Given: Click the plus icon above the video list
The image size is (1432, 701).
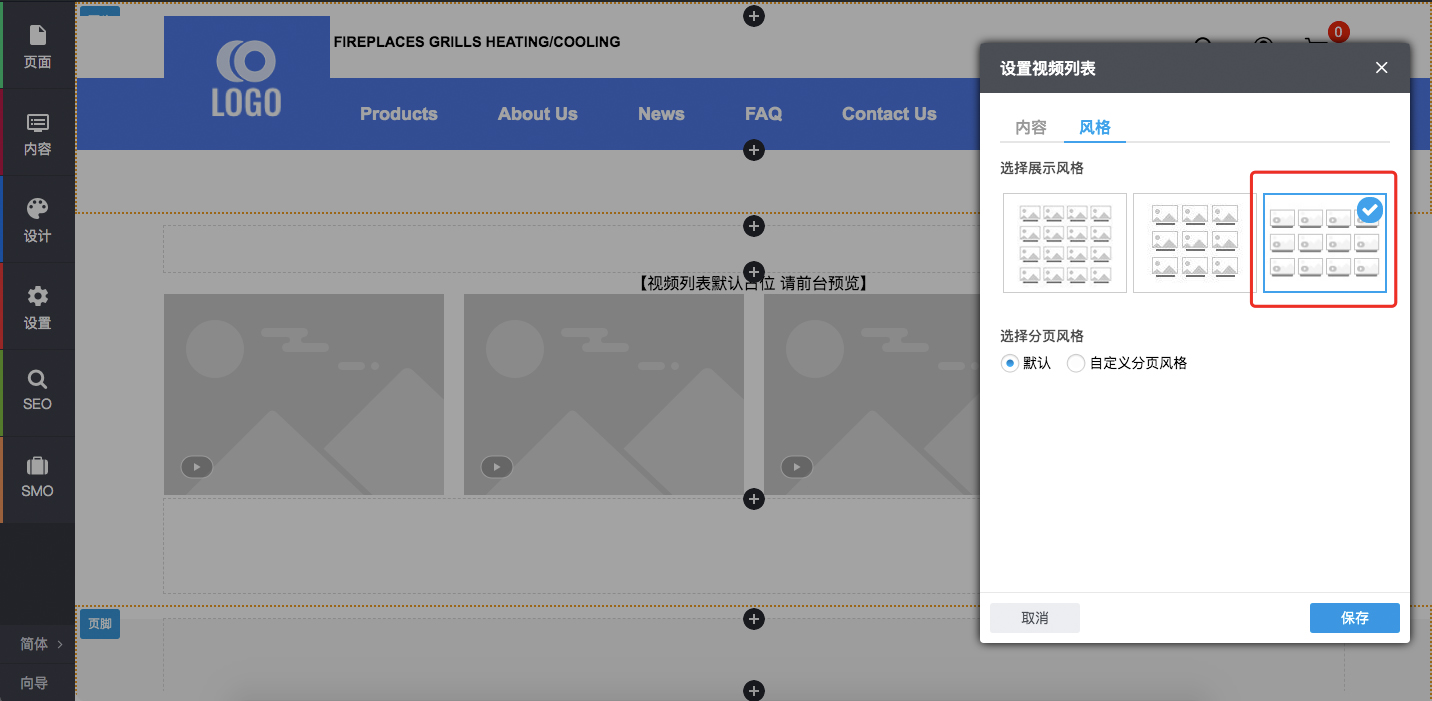Looking at the screenshot, I should 754,272.
